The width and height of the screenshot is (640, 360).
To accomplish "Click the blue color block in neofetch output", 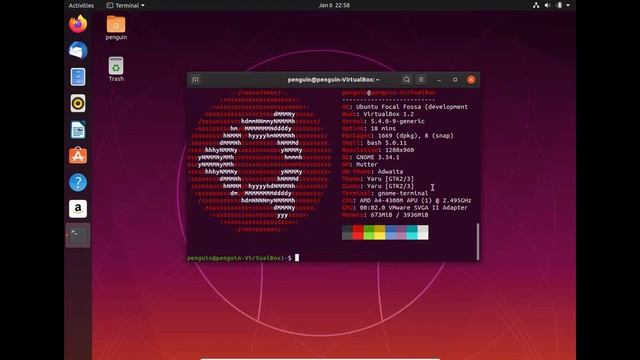I will point(391,233).
